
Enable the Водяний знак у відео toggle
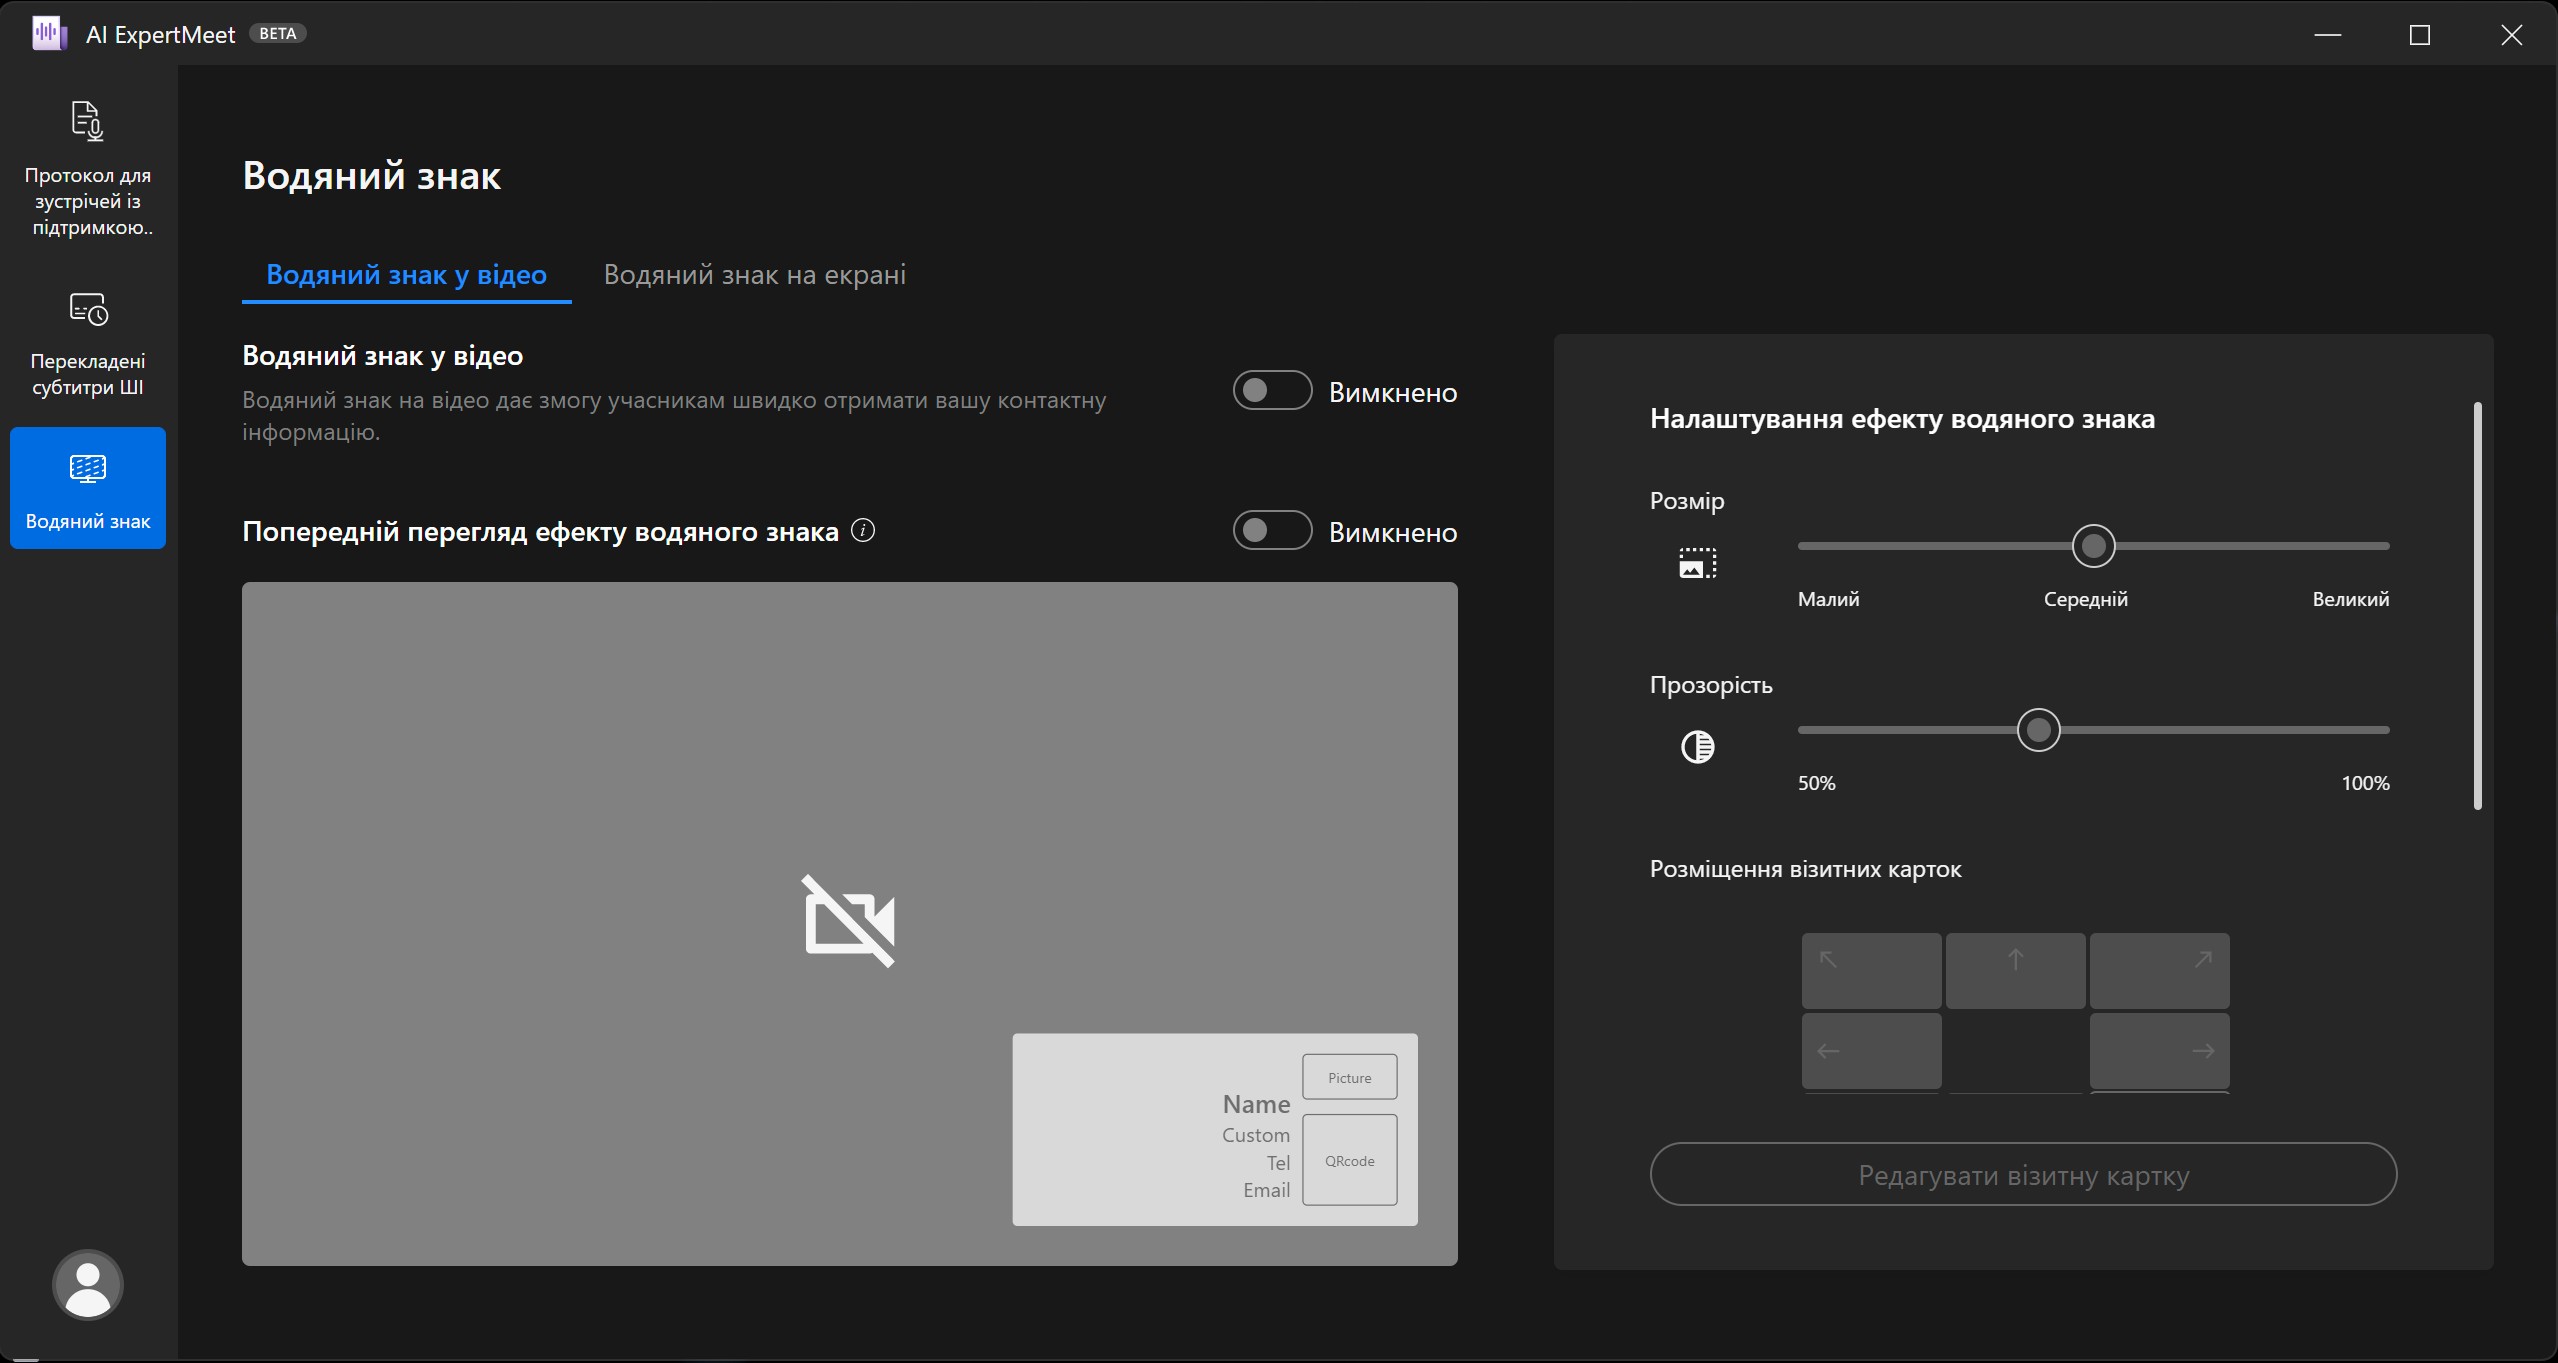click(1272, 390)
